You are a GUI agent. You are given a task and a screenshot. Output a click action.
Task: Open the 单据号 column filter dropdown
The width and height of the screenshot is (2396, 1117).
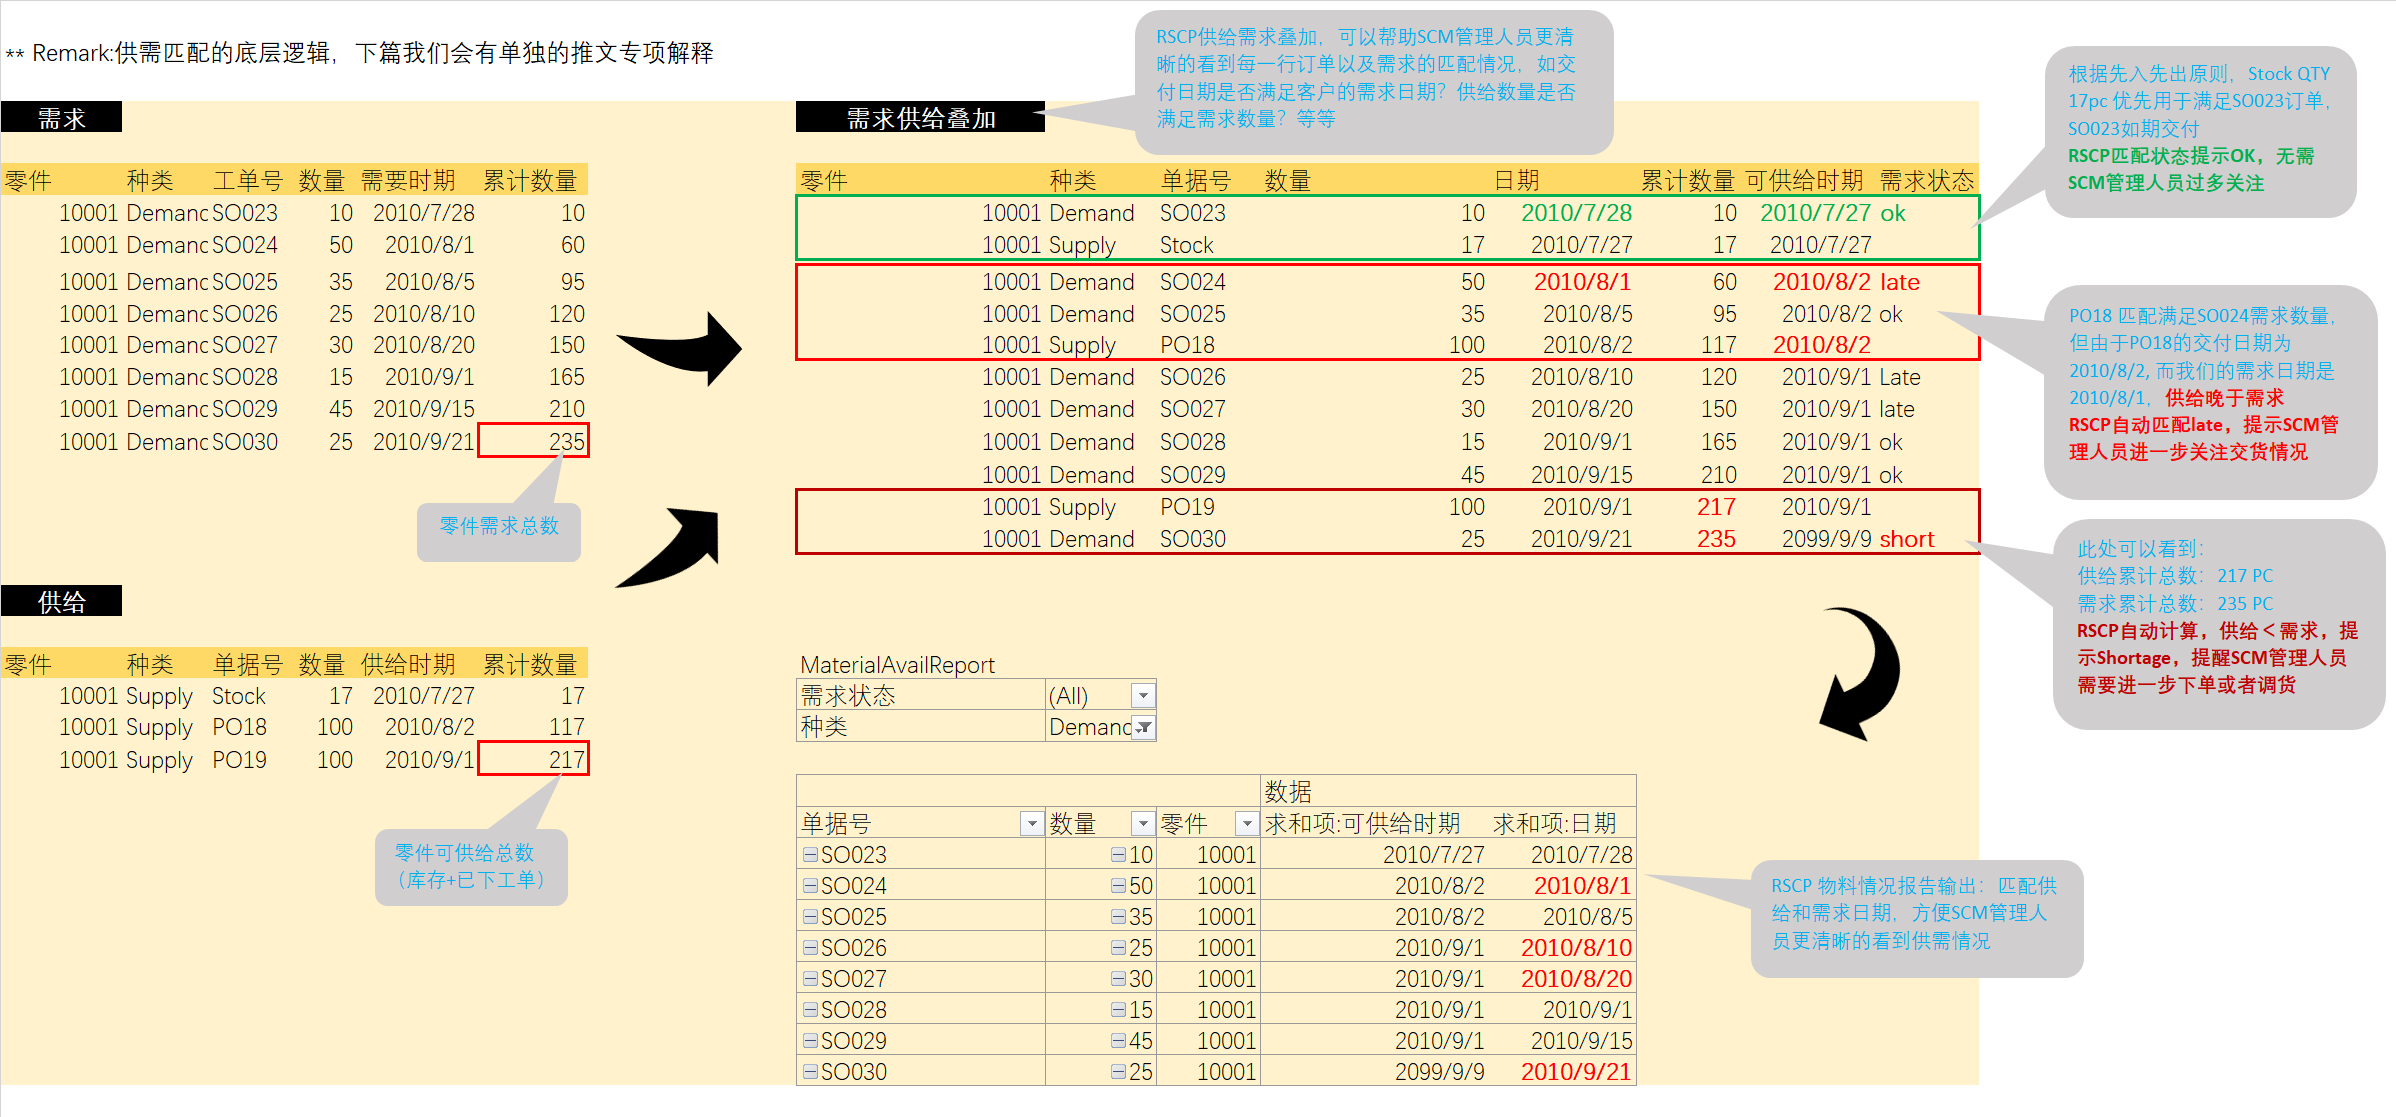[x=1031, y=823]
